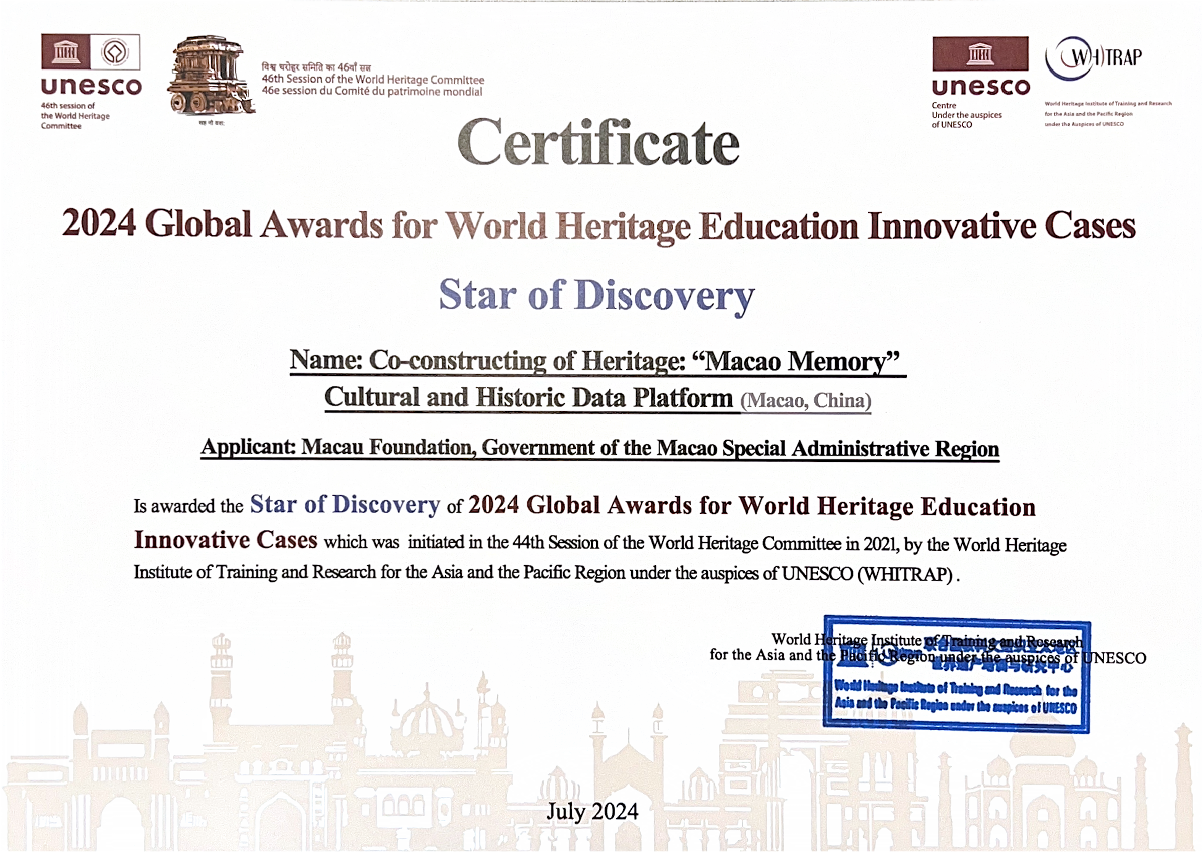1203x852 pixels.
Task: Select the "2024 Global Awards" bold title line
Action: point(598,225)
